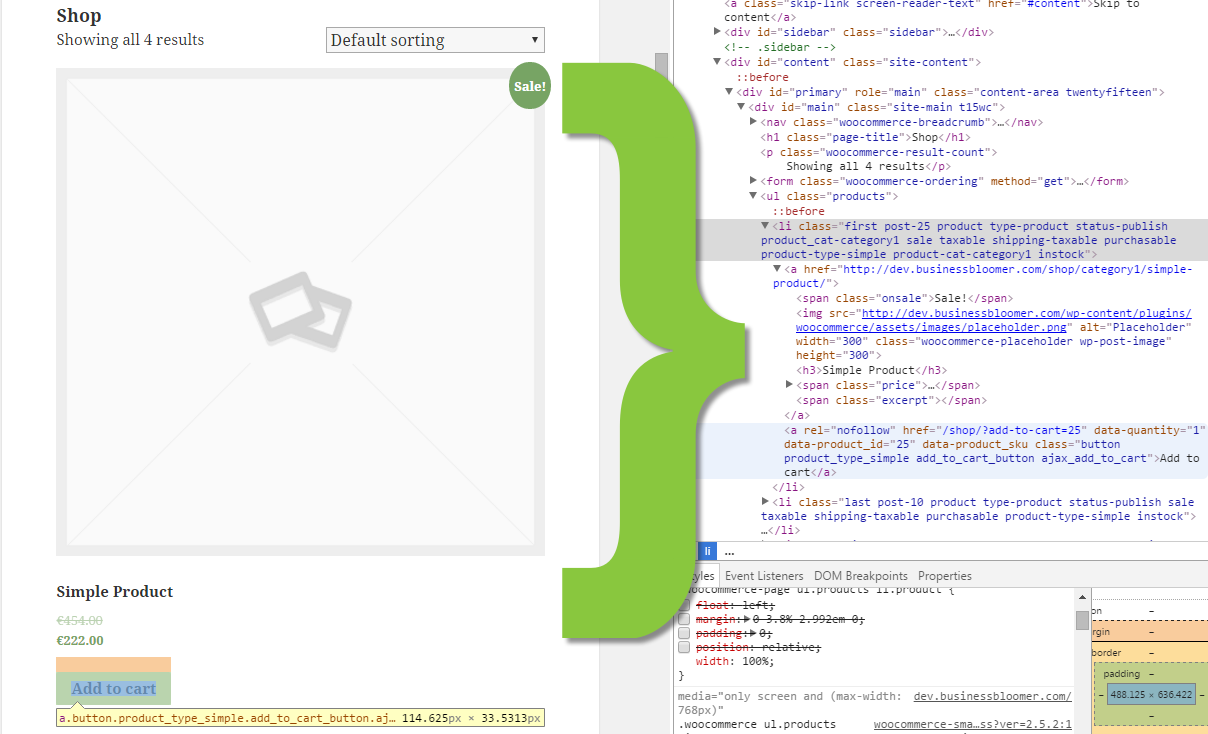Select the h1 page-title Shop element

tap(865, 137)
